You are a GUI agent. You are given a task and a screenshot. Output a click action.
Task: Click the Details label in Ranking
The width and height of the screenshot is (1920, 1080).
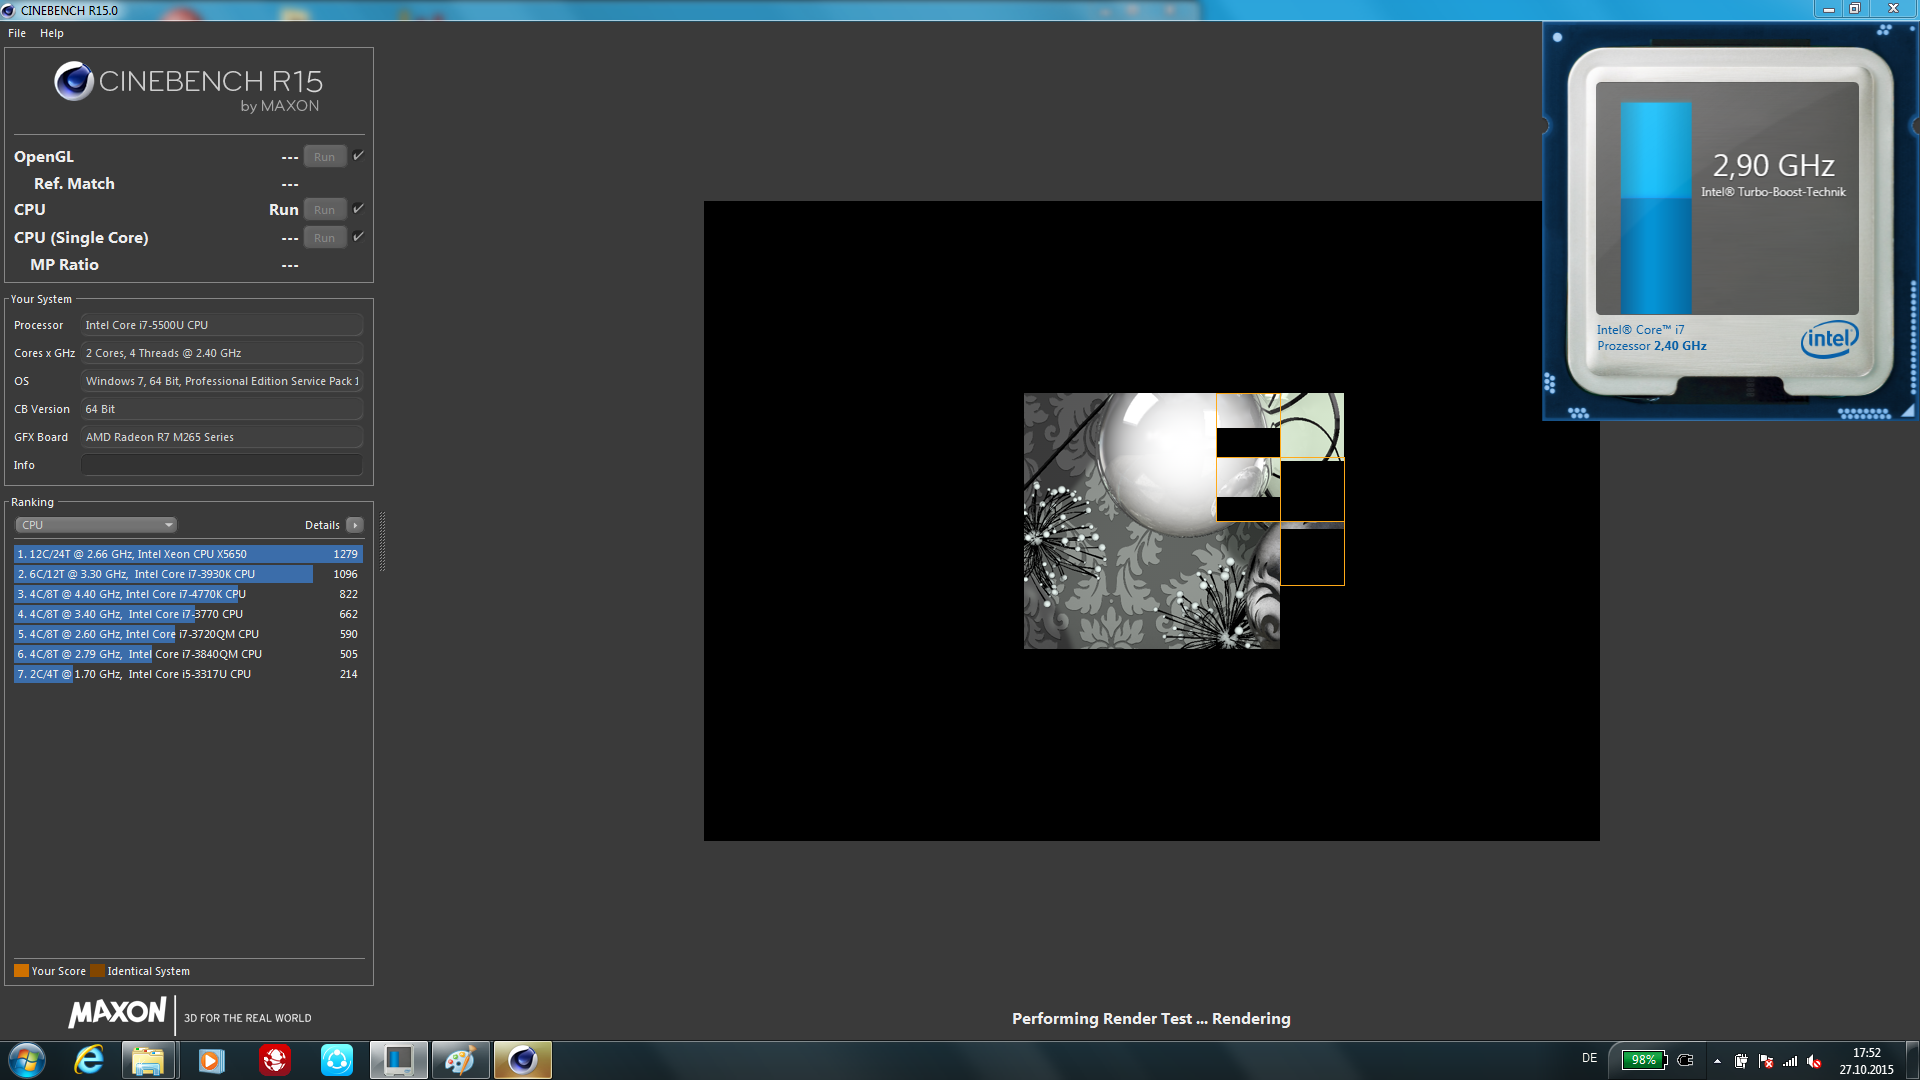[322, 525]
